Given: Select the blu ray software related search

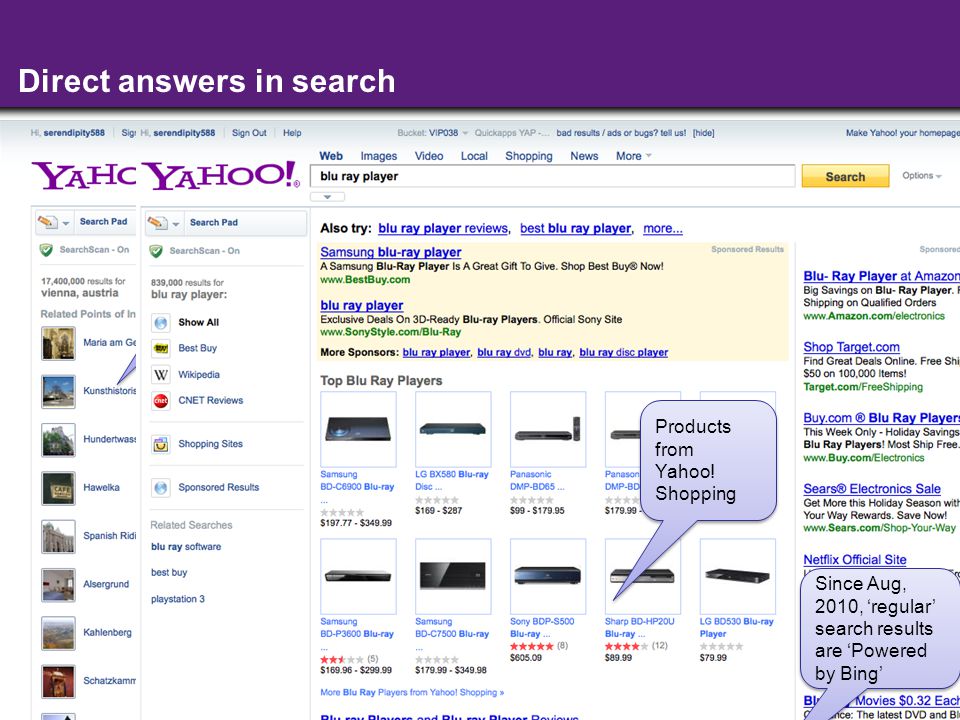Looking at the screenshot, I should [186, 547].
